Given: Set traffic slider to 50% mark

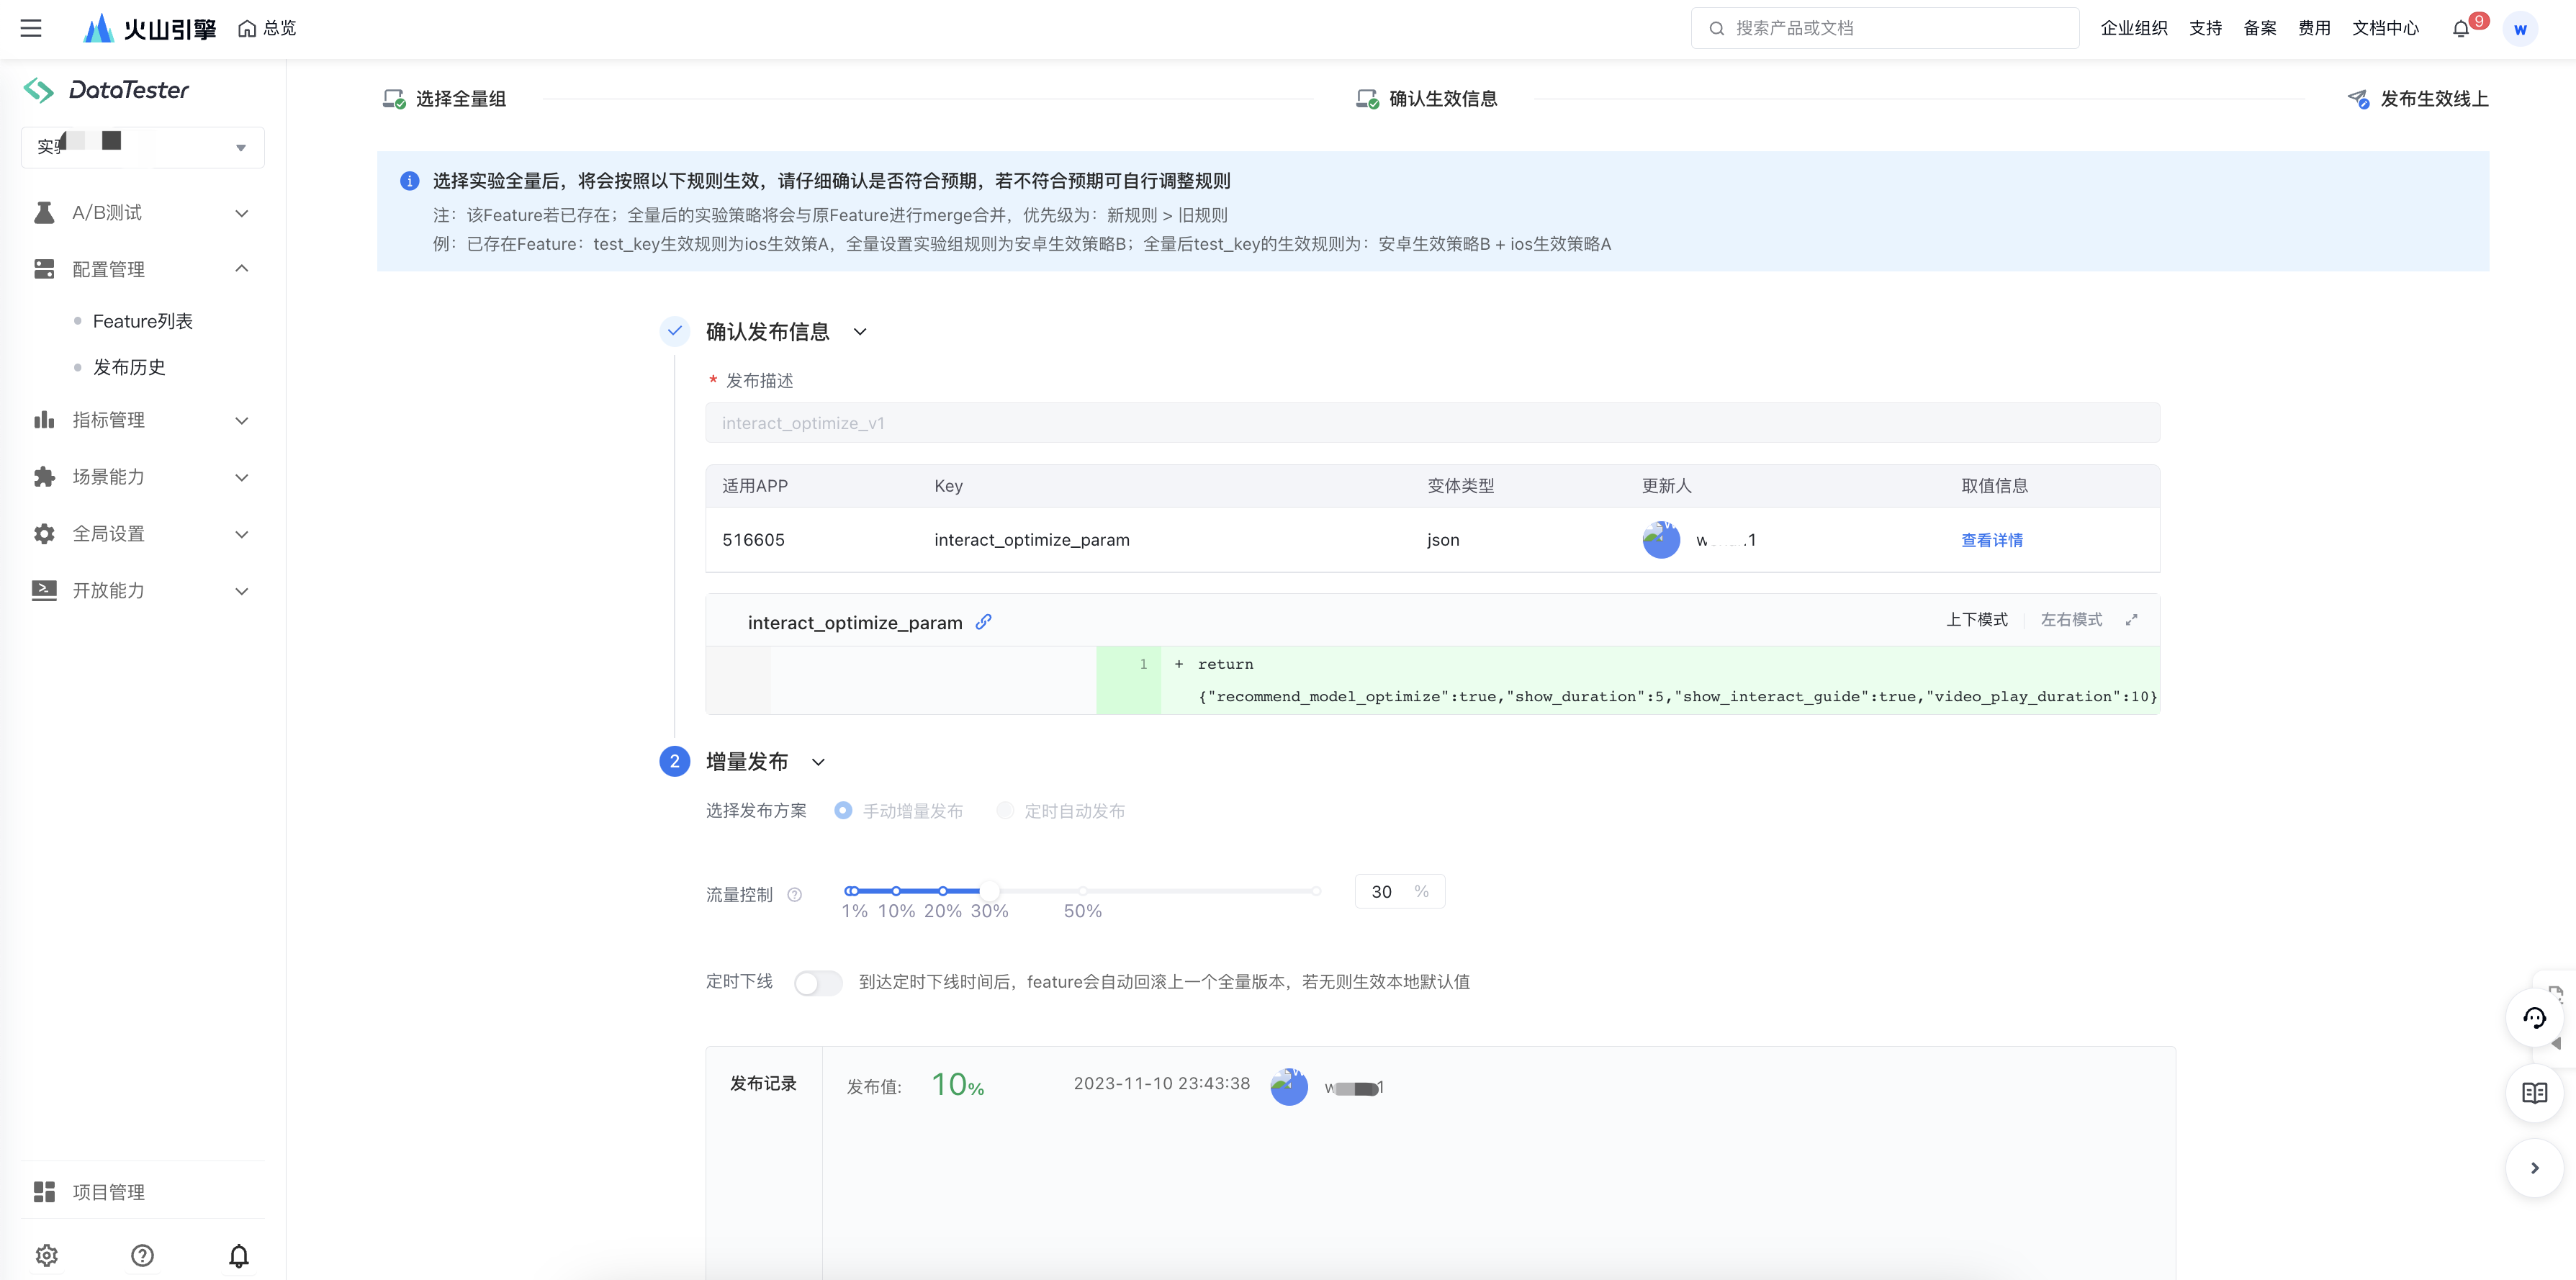Looking at the screenshot, I should [x=1082, y=891].
